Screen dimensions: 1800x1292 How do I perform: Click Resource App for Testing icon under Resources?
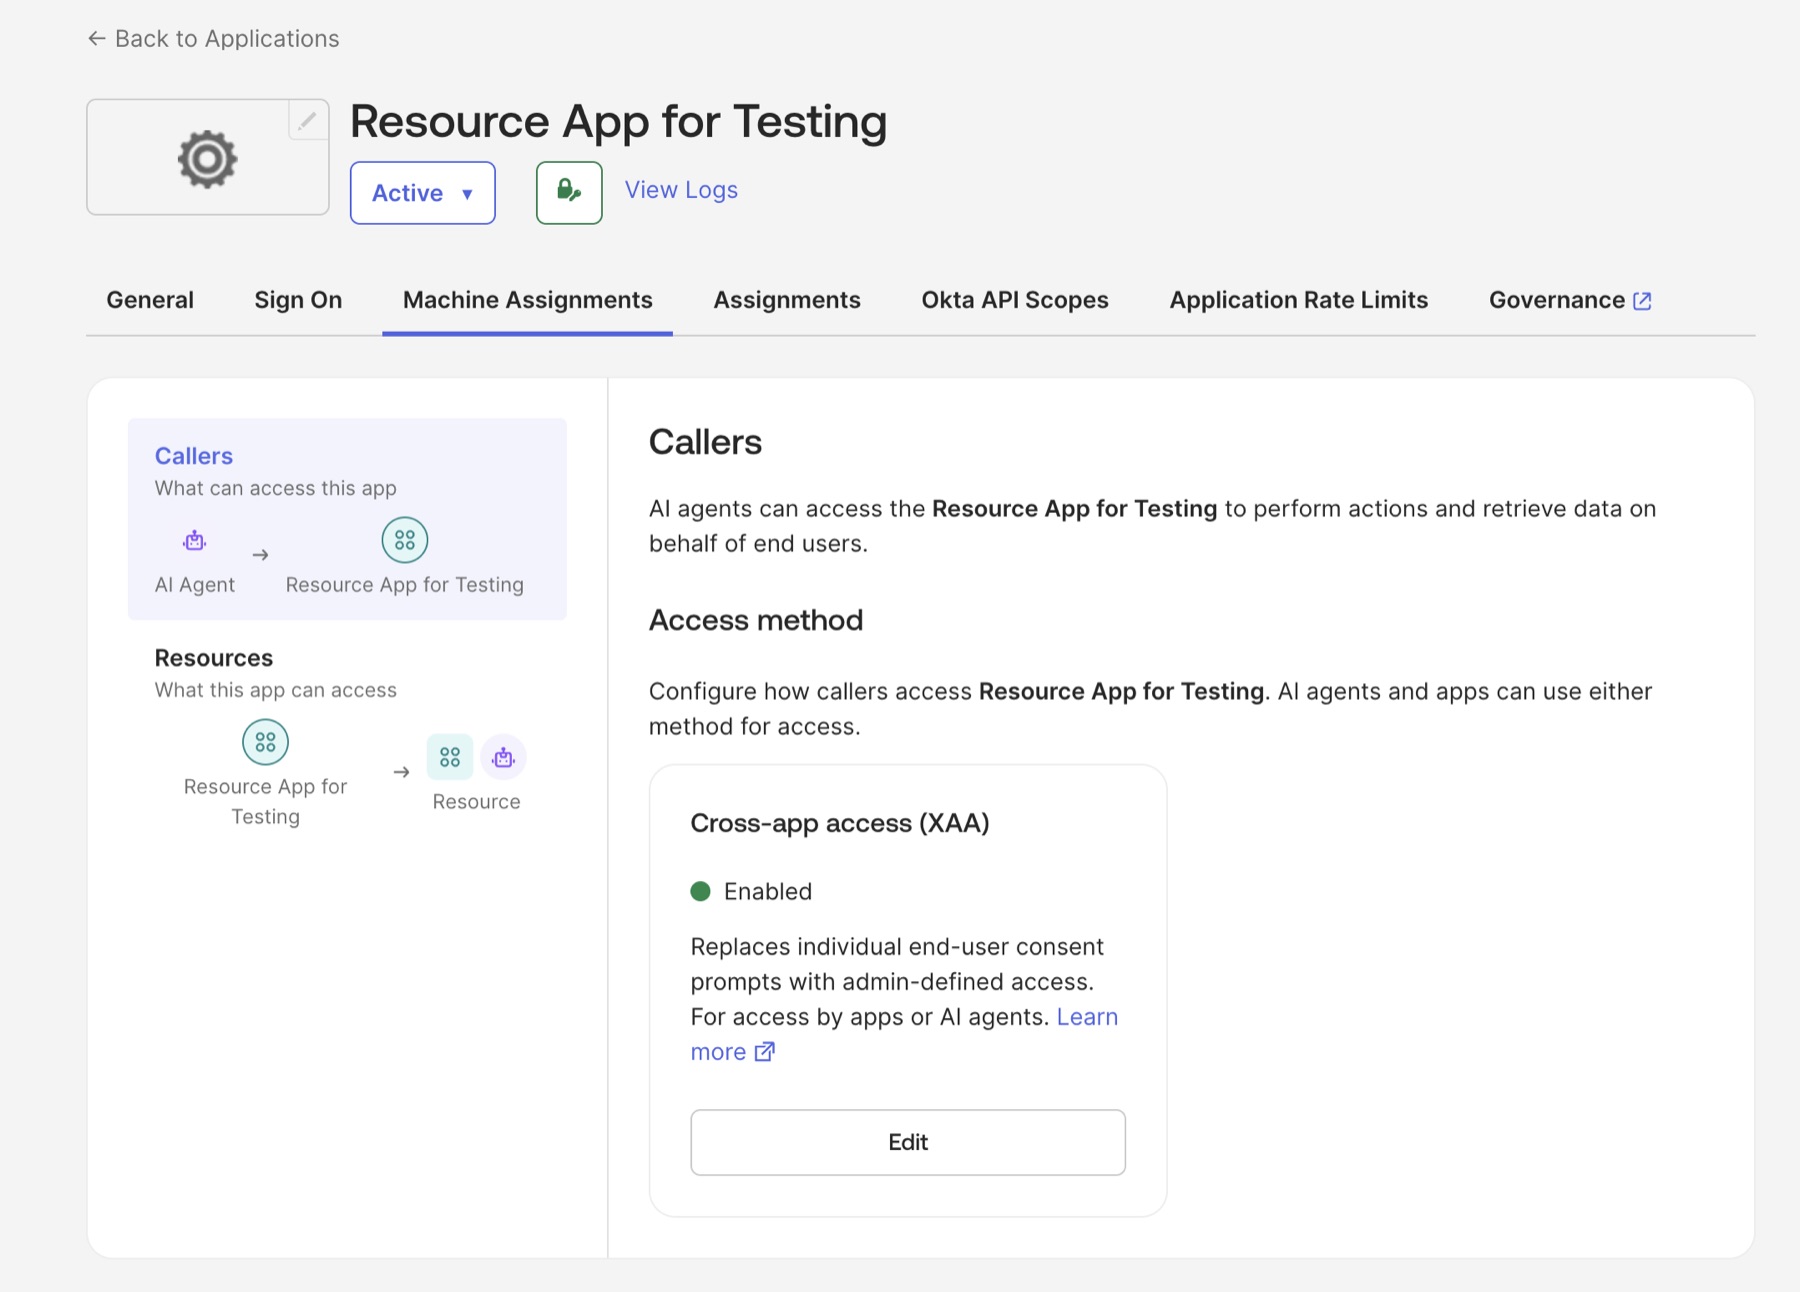[x=265, y=742]
